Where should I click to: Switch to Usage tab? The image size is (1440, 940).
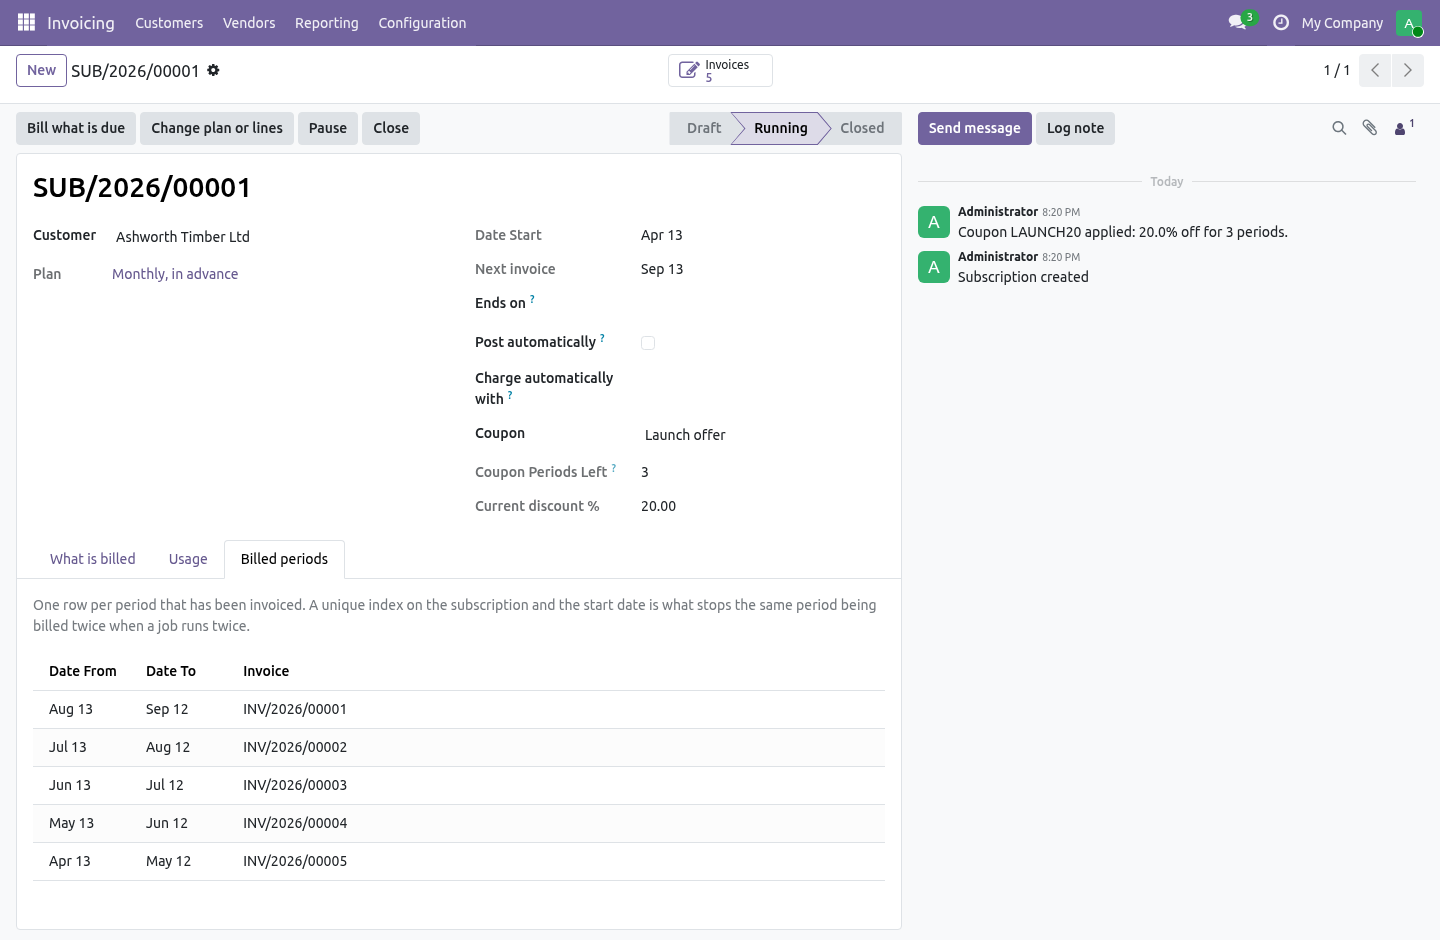coord(188,559)
